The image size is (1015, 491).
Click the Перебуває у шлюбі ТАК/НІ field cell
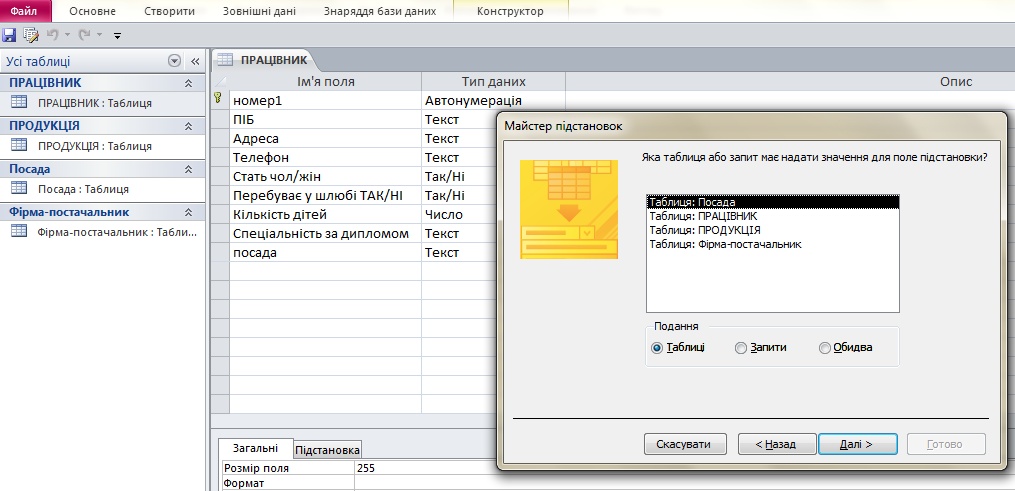point(326,195)
